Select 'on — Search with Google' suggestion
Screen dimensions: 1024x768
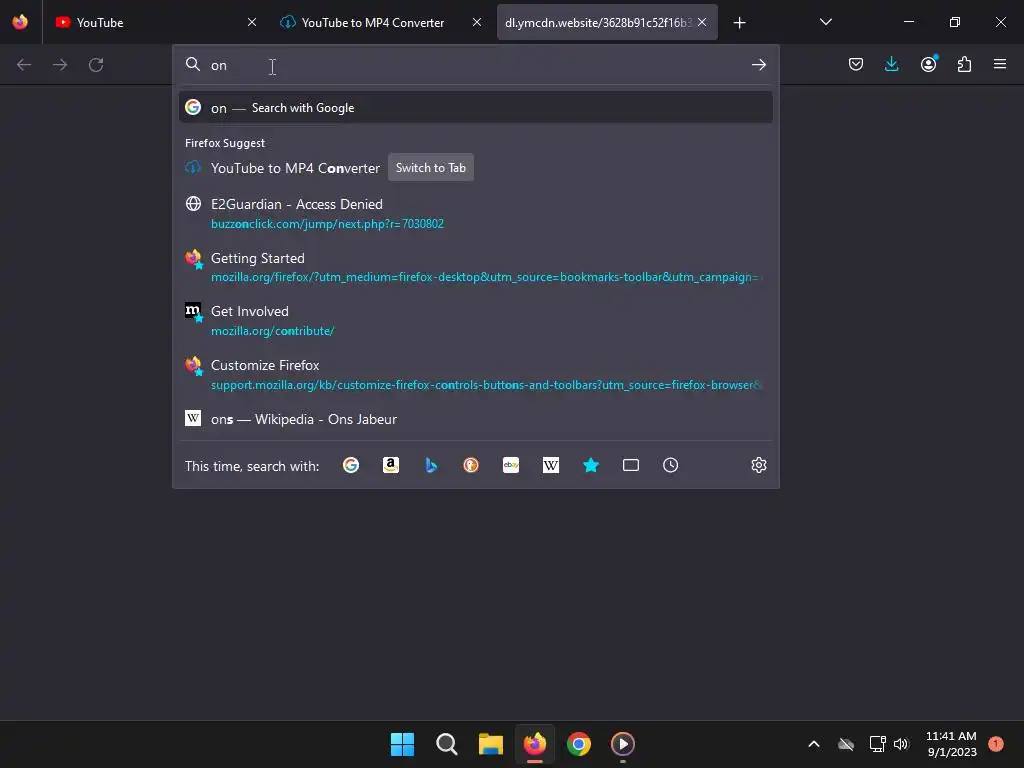(475, 108)
